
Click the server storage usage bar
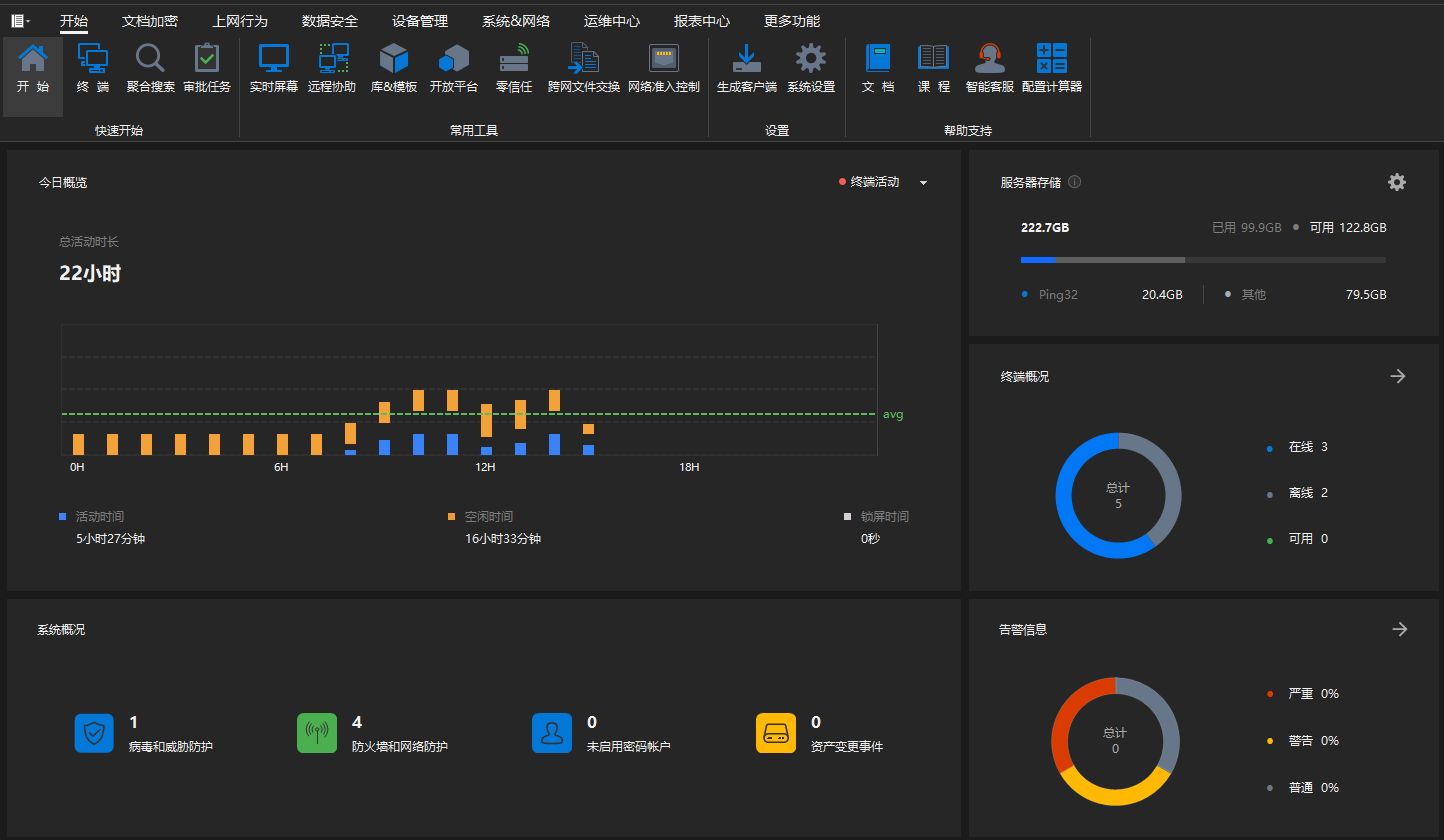click(x=1203, y=260)
